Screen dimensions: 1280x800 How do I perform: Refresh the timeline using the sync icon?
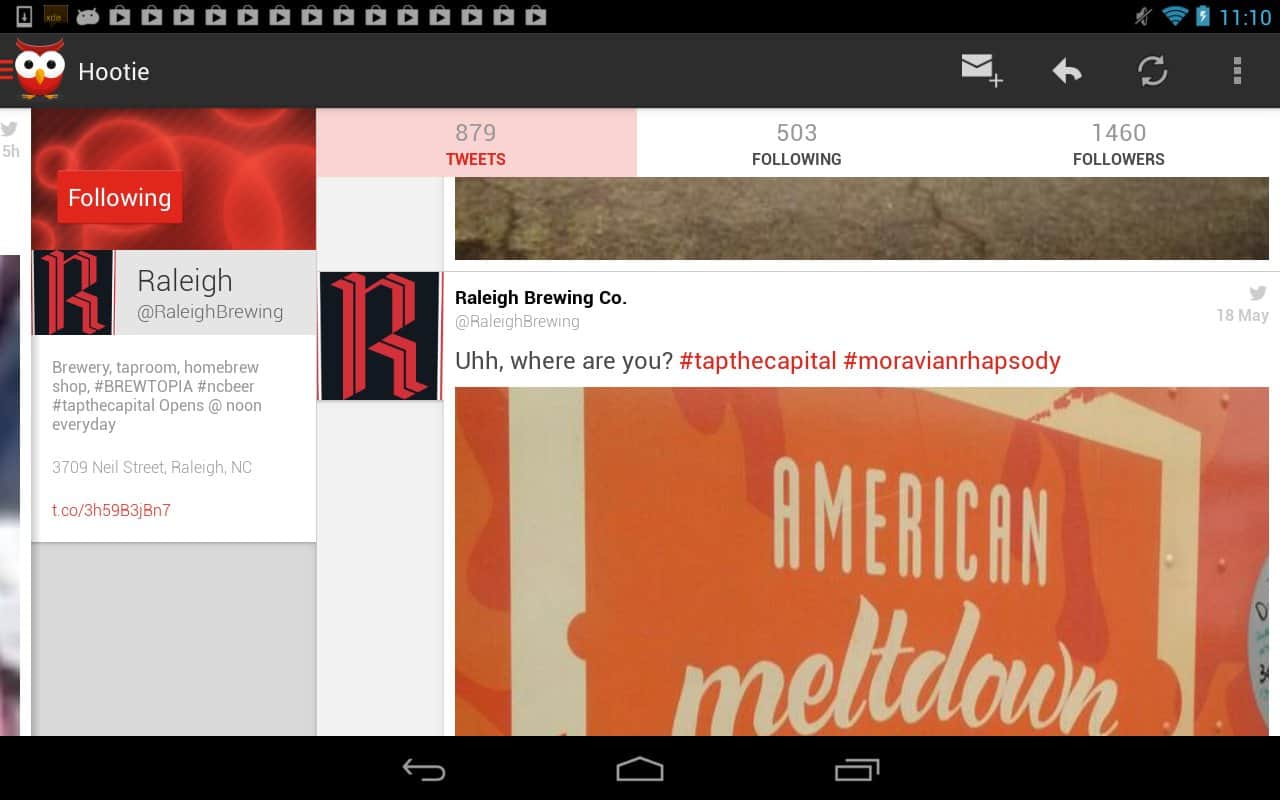pos(1152,70)
